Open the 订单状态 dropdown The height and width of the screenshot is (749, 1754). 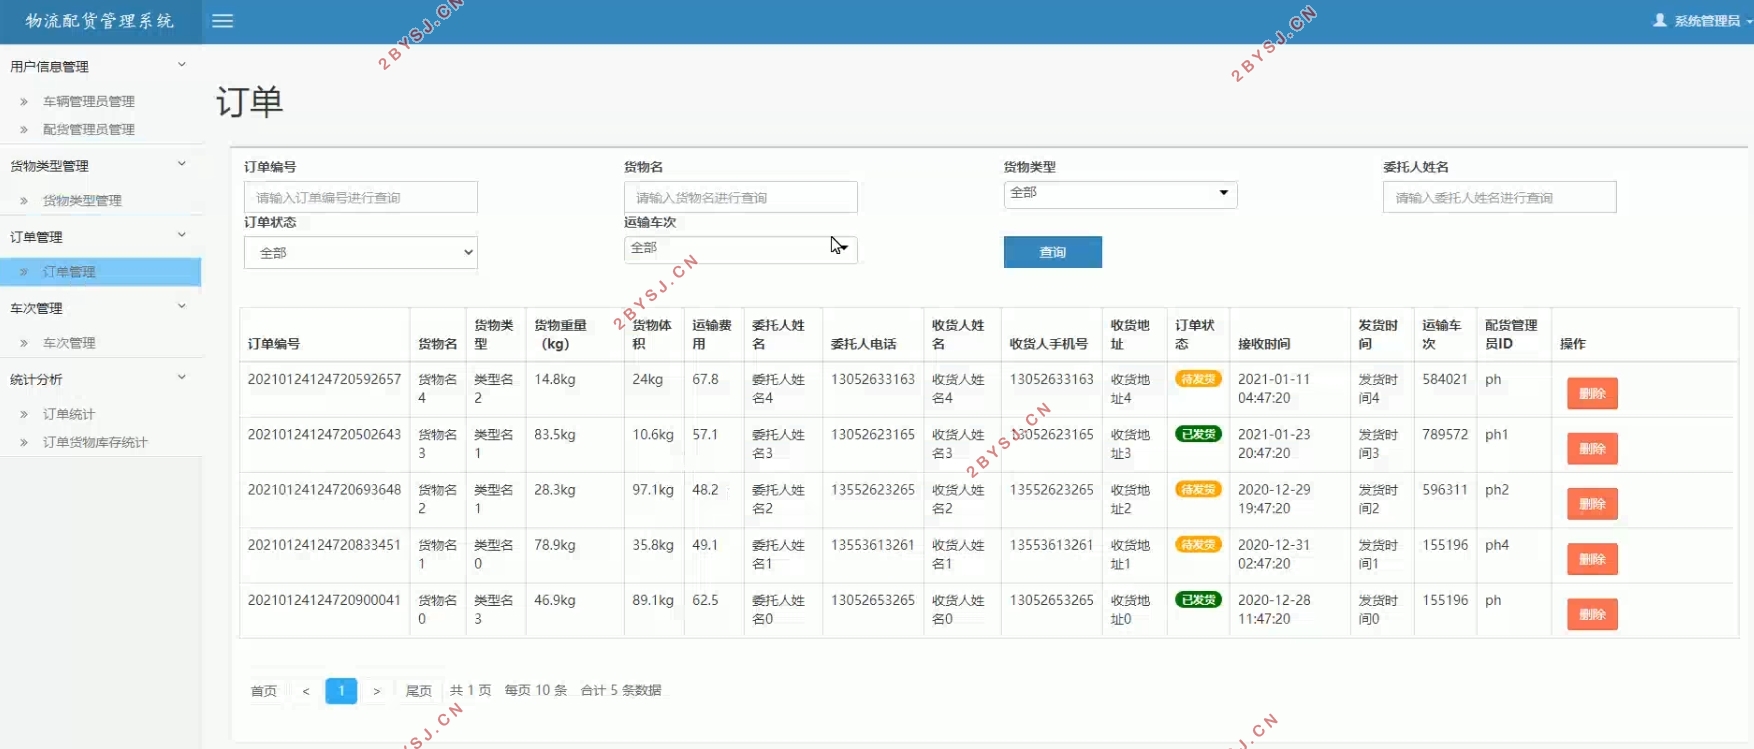(361, 252)
